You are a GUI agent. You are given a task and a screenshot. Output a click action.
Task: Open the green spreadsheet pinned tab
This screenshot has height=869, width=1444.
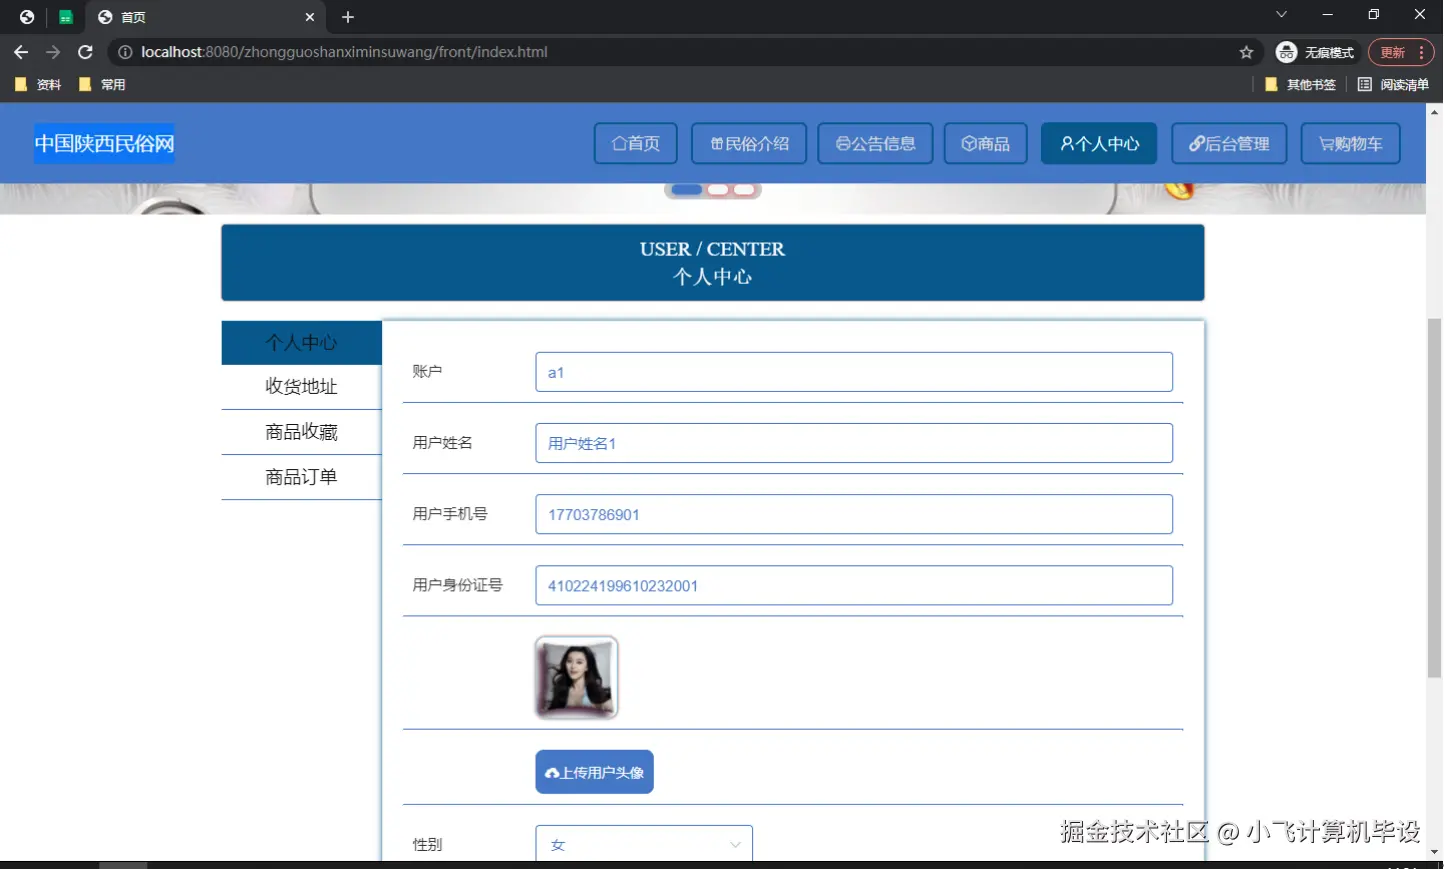point(65,17)
